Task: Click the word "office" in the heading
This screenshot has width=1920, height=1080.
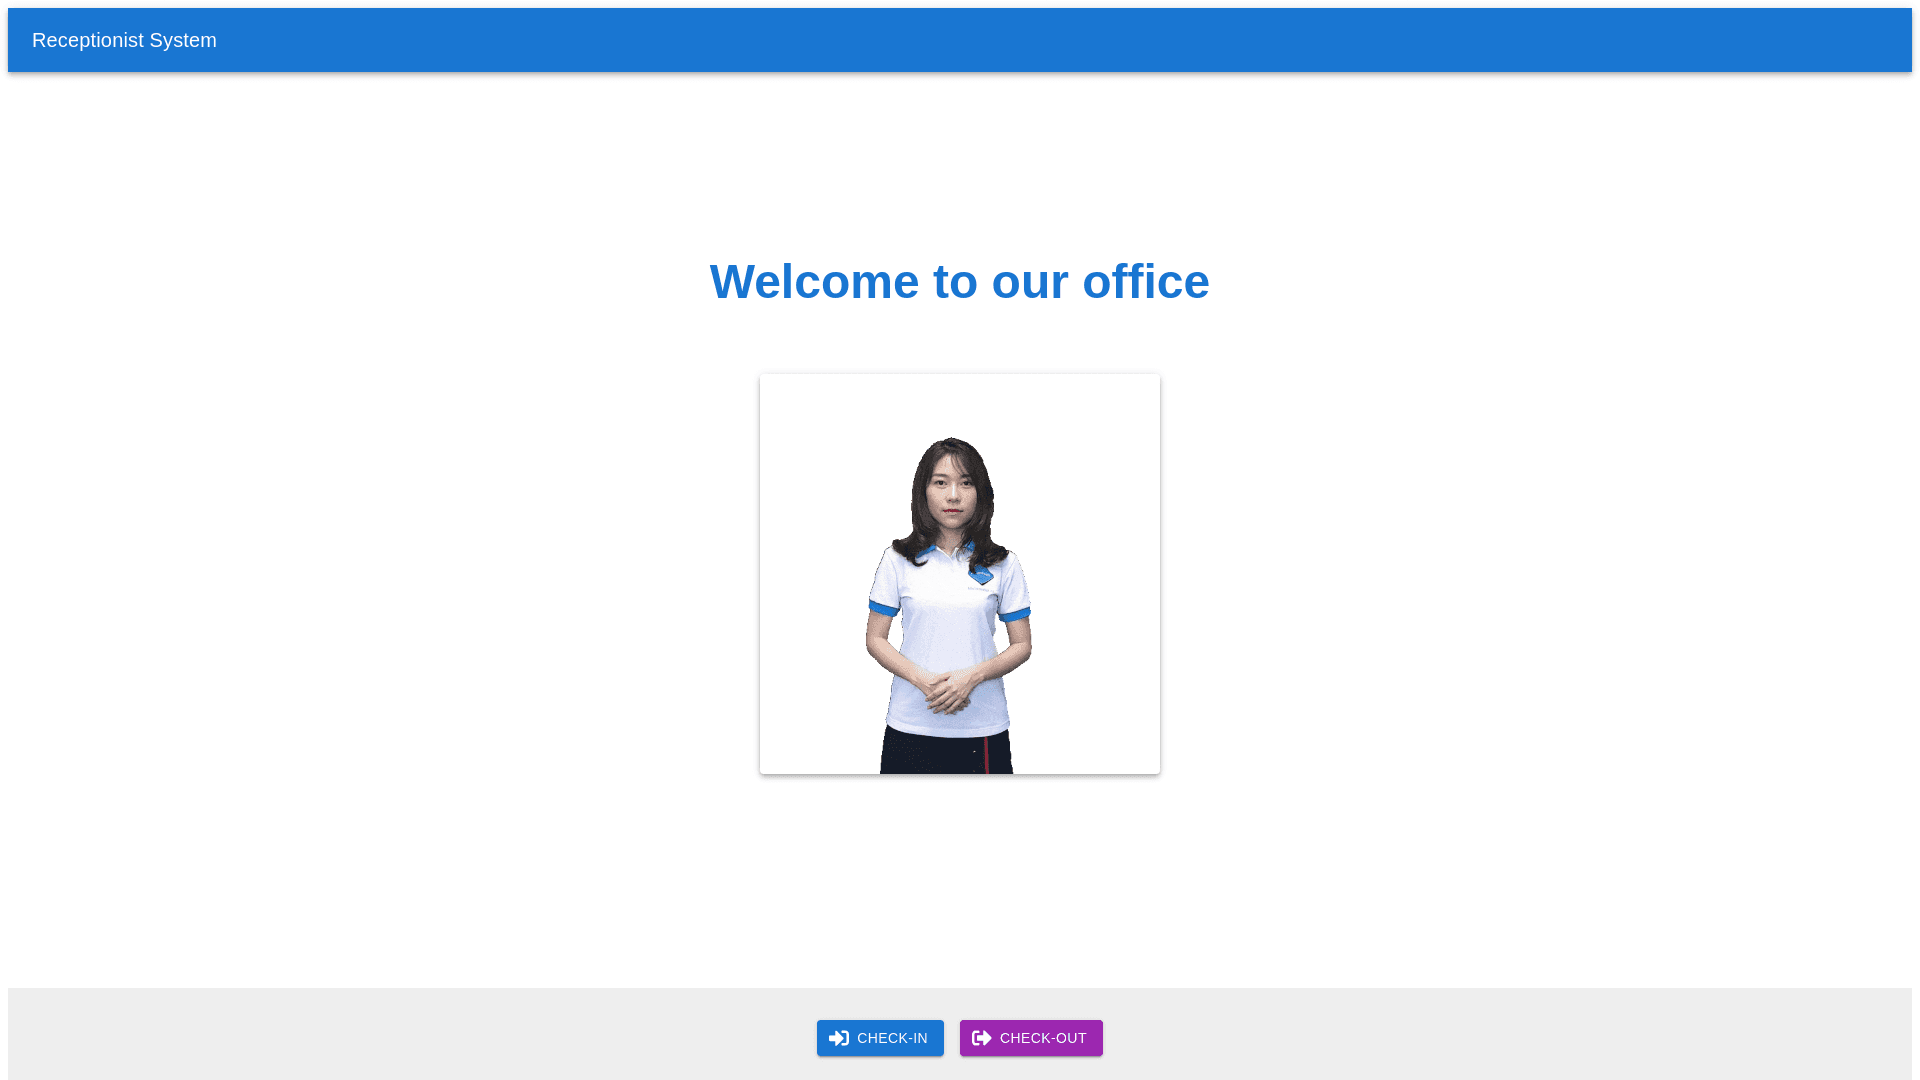Action: click(x=1146, y=282)
